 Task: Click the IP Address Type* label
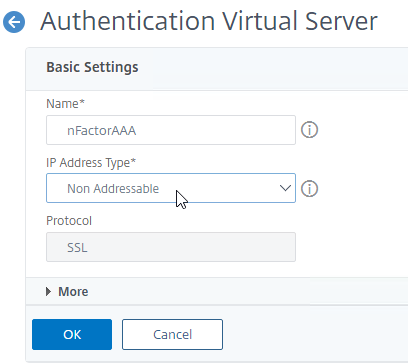click(91, 163)
